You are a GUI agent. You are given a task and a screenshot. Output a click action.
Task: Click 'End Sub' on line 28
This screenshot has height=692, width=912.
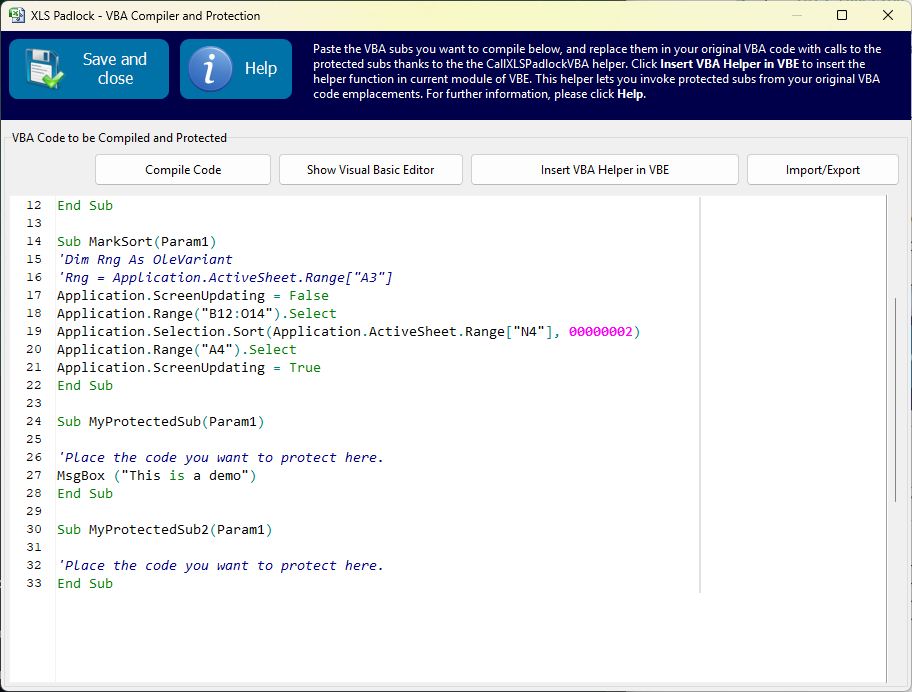tap(85, 494)
